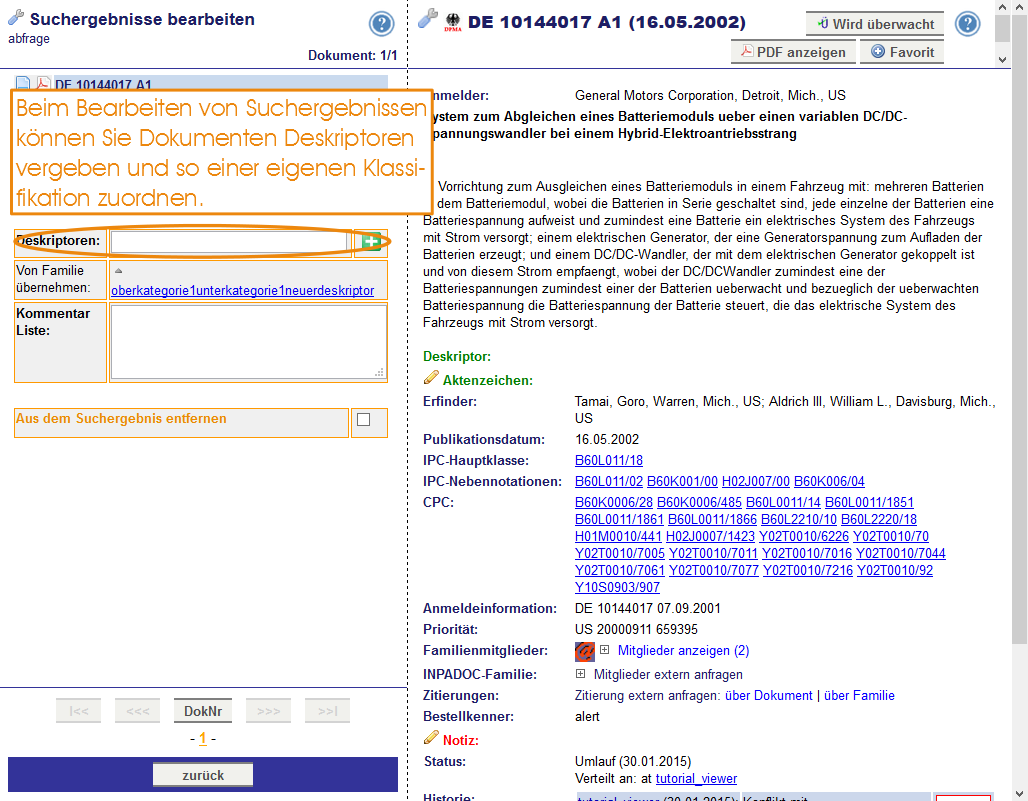
Task: Open the tutorial_viewer link under Status
Action: tap(696, 779)
